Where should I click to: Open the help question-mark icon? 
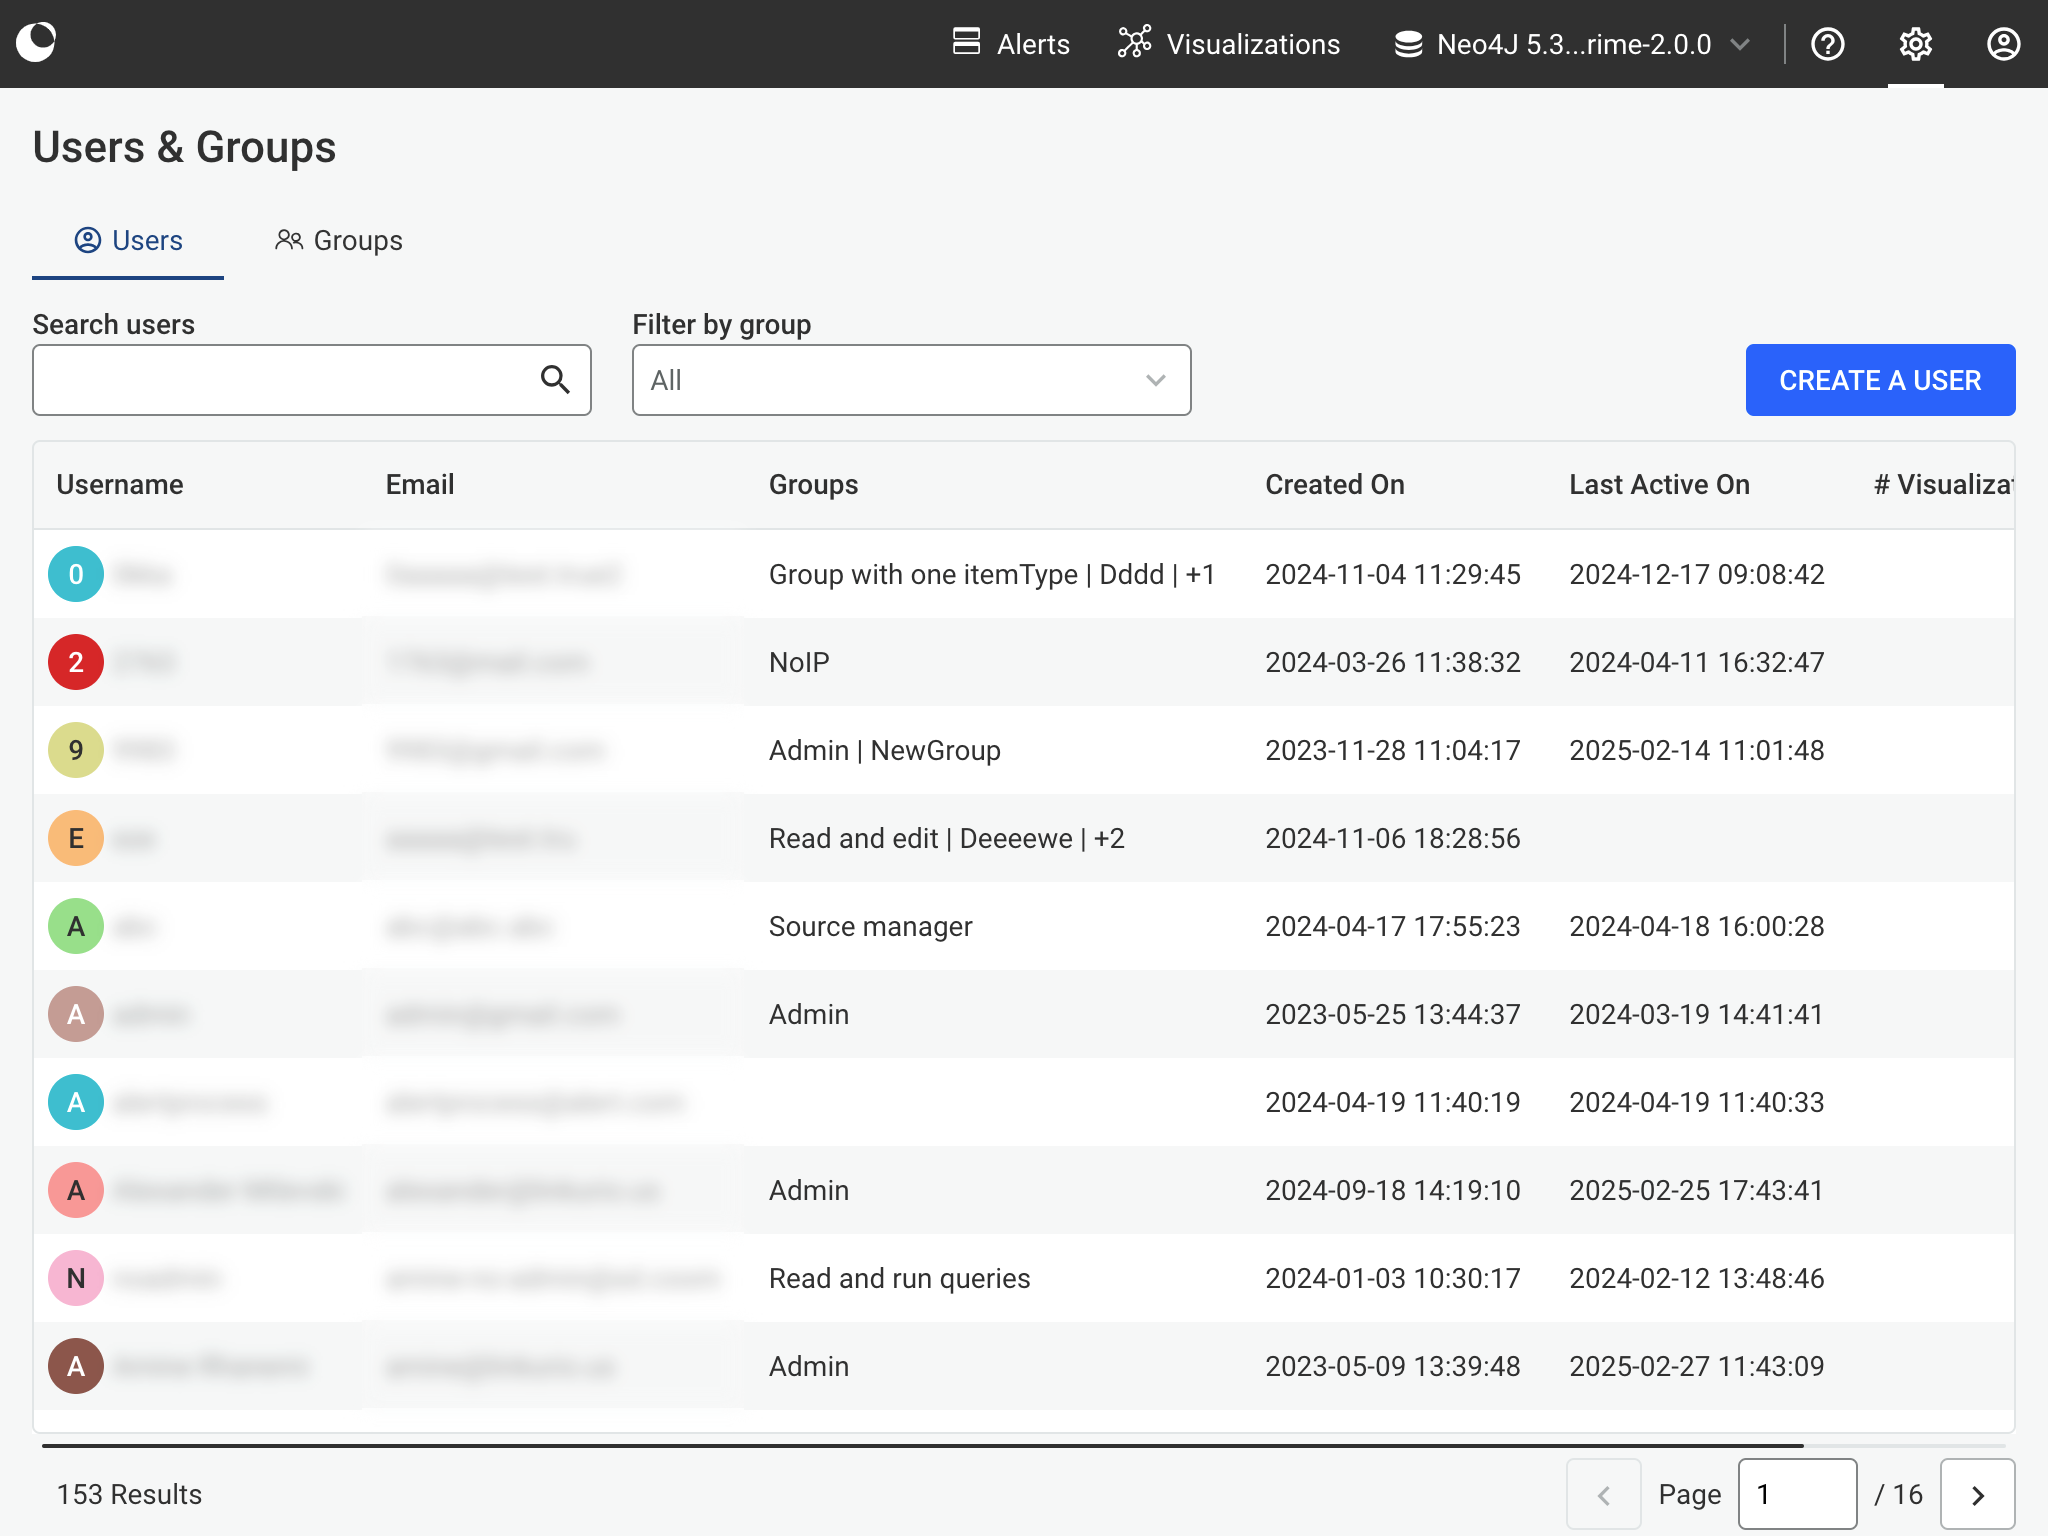point(1828,44)
